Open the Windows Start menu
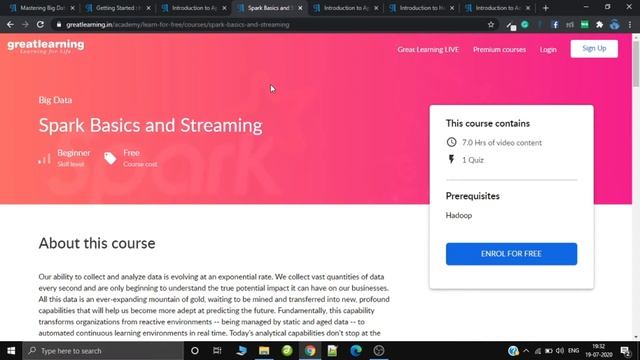 [11, 351]
